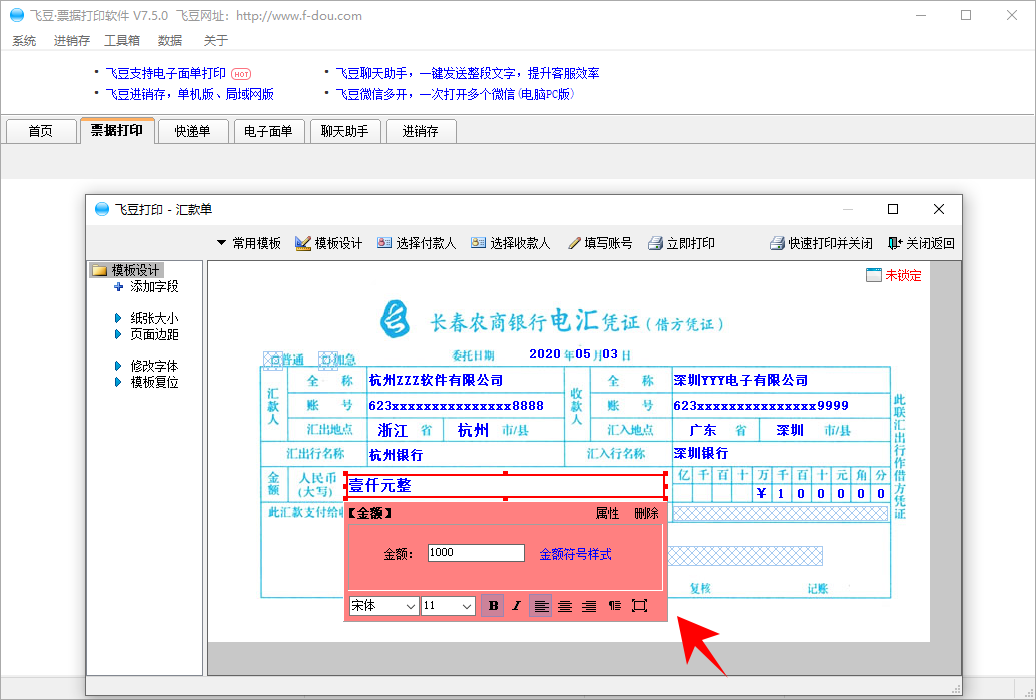Center-align the field text
The height and width of the screenshot is (700, 1036).
click(565, 605)
